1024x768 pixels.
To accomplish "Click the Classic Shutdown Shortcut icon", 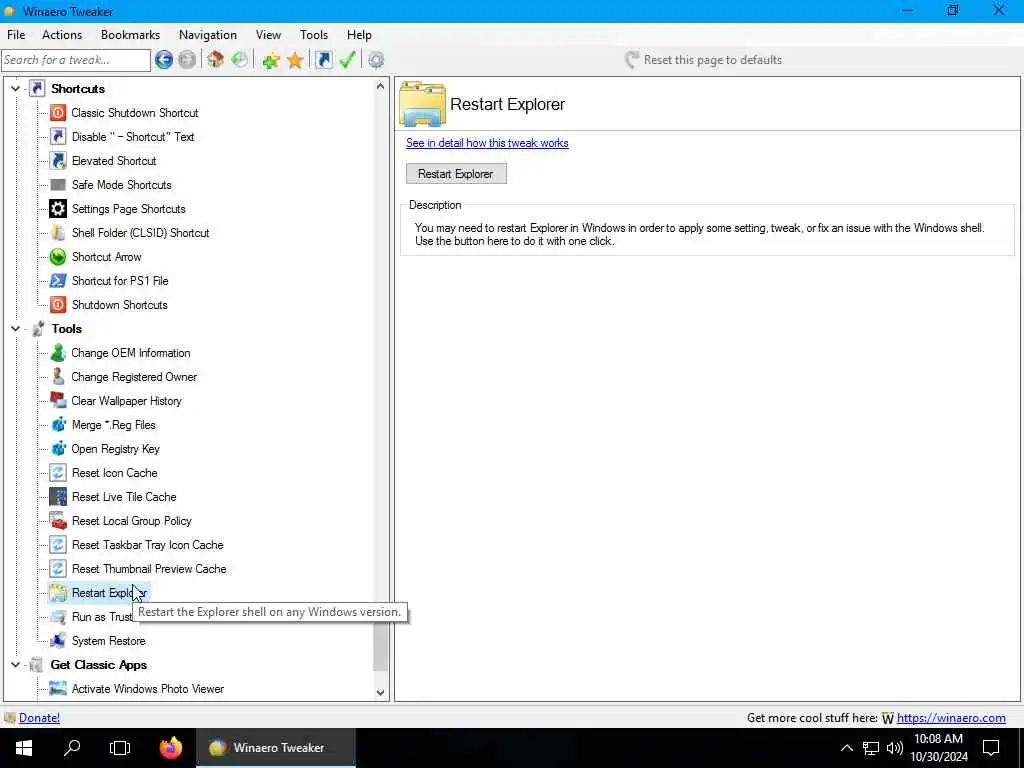I will (x=58, y=113).
